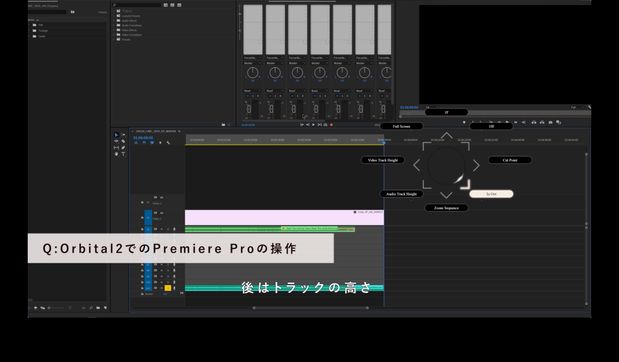Select the Razor tool in the toolbox
Viewport: 619px width, 362px height.
123,141
